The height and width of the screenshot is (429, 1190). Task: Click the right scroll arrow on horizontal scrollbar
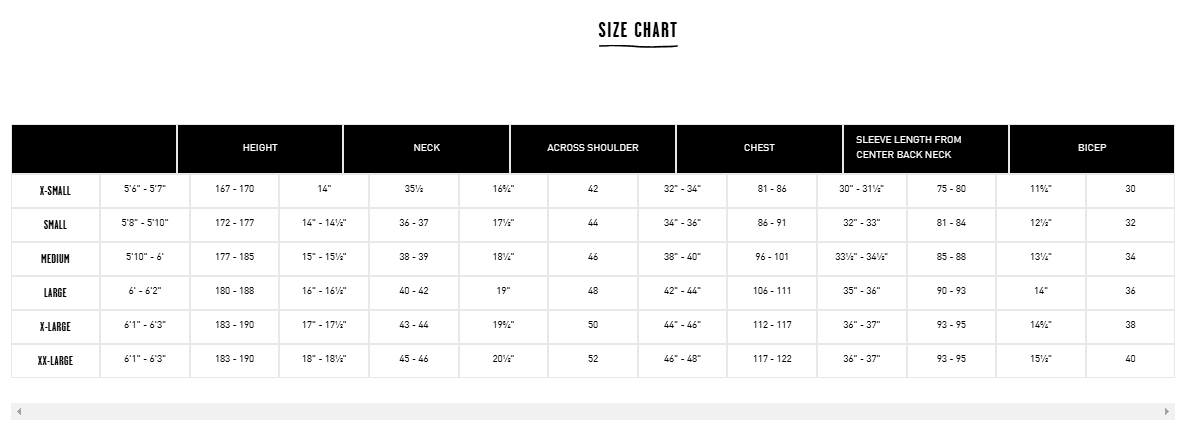1166,412
